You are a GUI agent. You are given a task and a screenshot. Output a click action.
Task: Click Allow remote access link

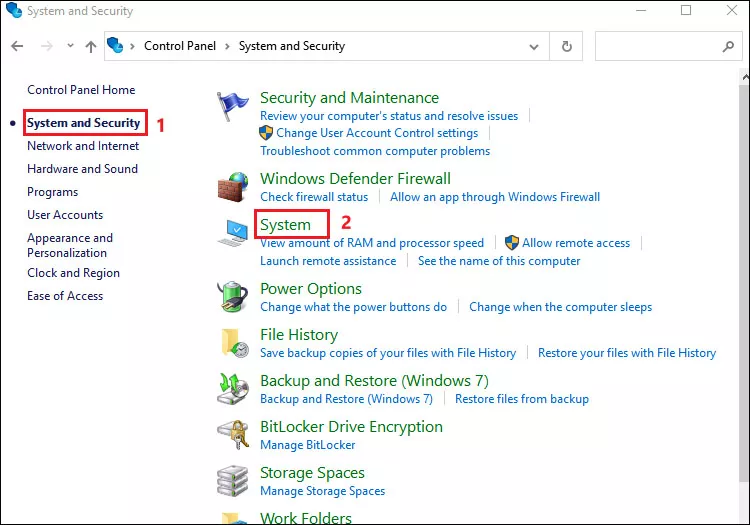[576, 243]
